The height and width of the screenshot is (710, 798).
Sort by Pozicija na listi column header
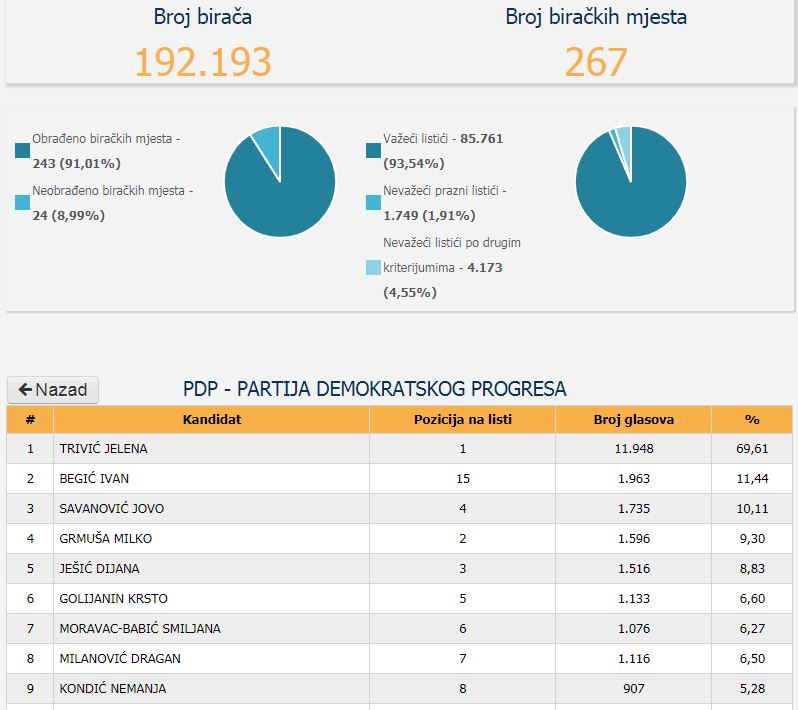(462, 420)
